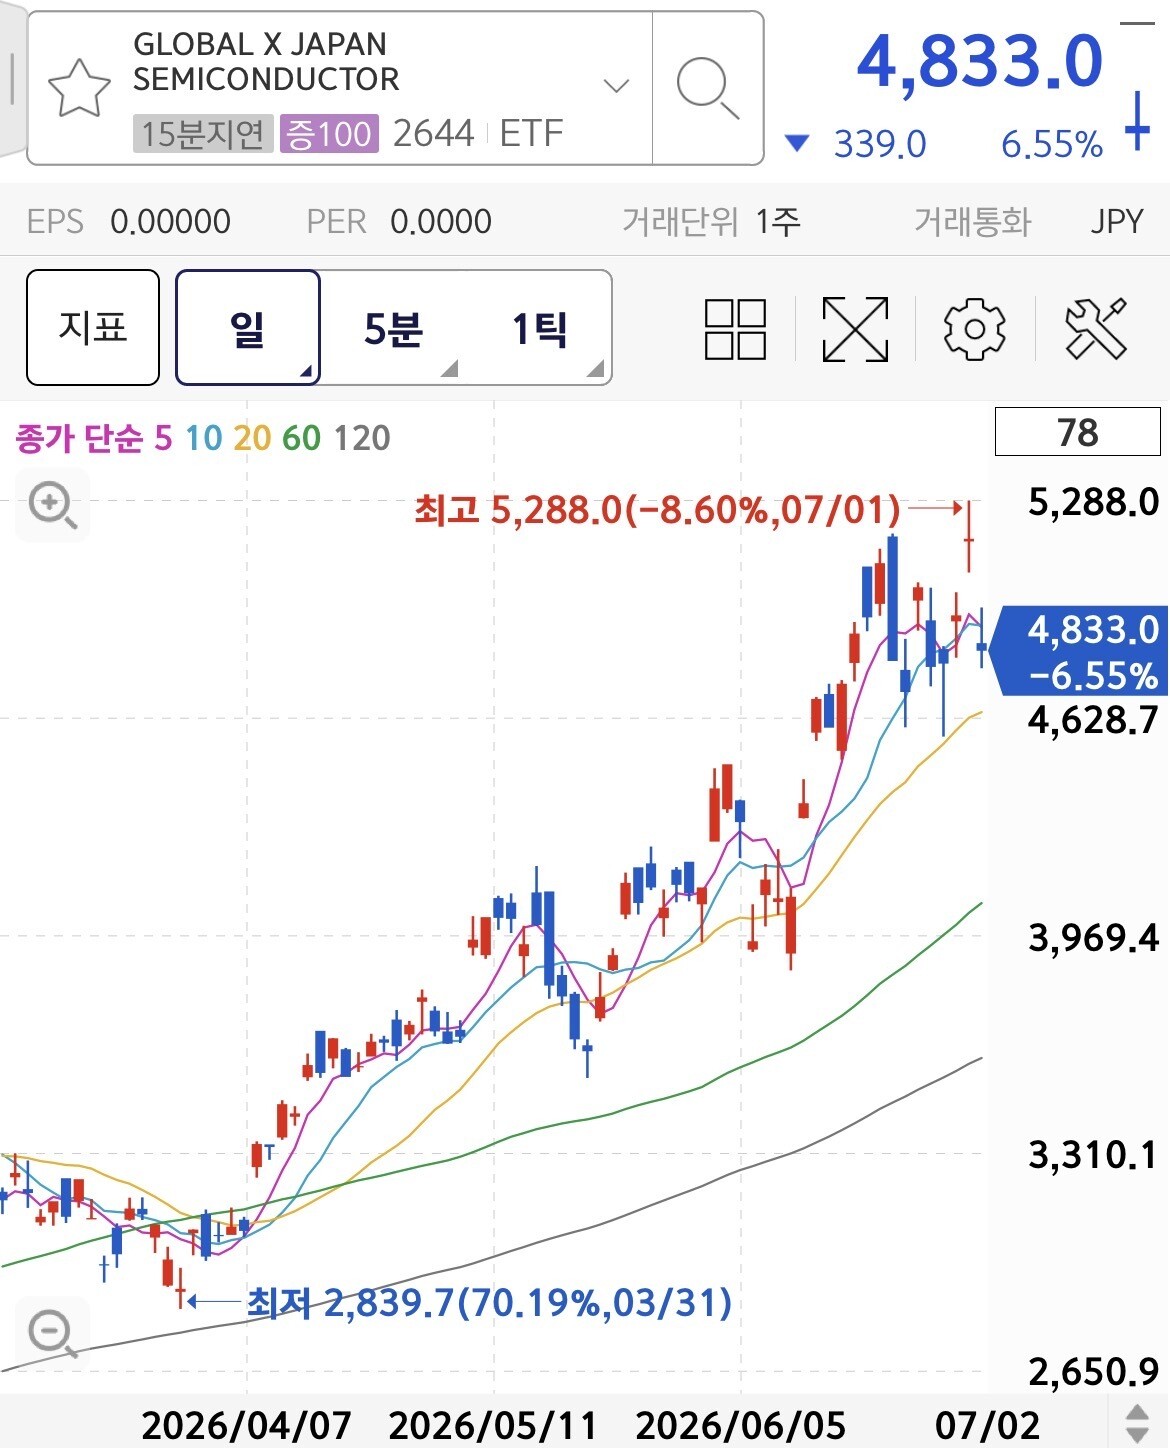Expand chart to fullscreen with arrows icon

(x=855, y=328)
